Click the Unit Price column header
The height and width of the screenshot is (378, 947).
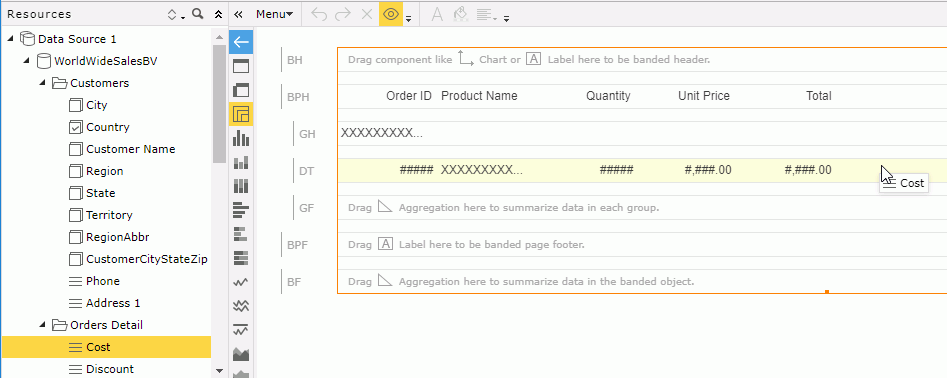click(x=704, y=95)
